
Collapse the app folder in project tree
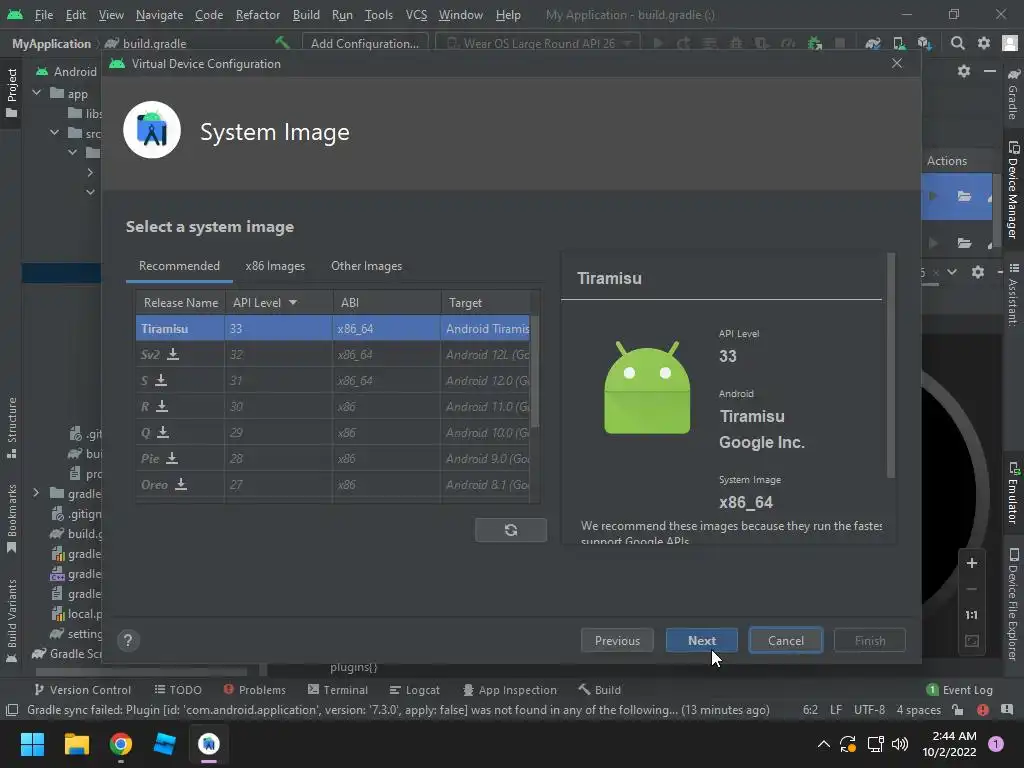pyautogui.click(x=37, y=93)
